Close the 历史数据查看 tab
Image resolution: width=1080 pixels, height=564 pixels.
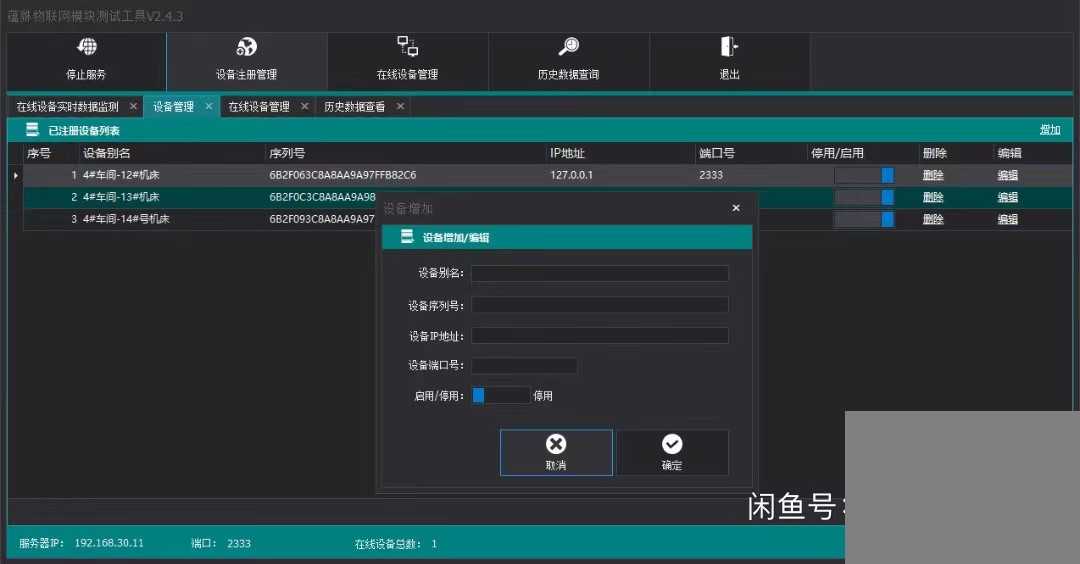click(x=400, y=106)
